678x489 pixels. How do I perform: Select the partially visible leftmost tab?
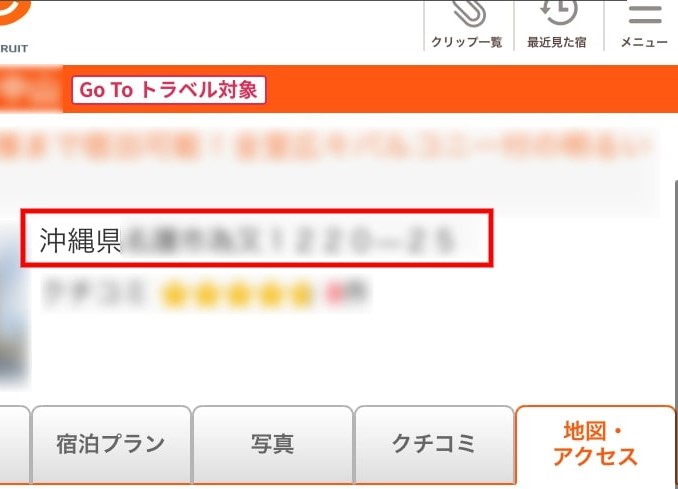pyautogui.click(x=14, y=444)
